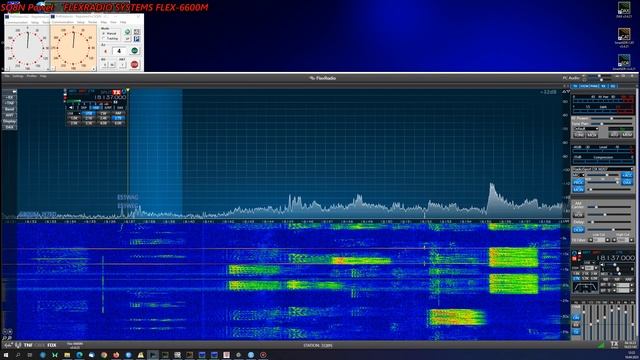
Task: Open the mic profile dropdown
Action: click(603, 169)
